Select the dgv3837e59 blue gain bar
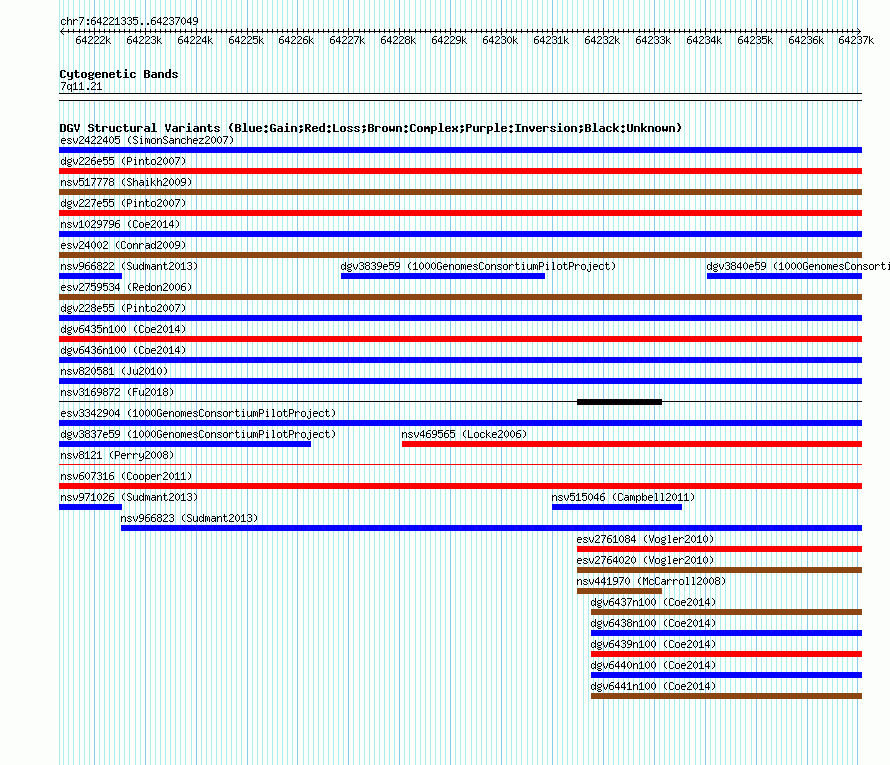890x765 pixels. click(185, 444)
